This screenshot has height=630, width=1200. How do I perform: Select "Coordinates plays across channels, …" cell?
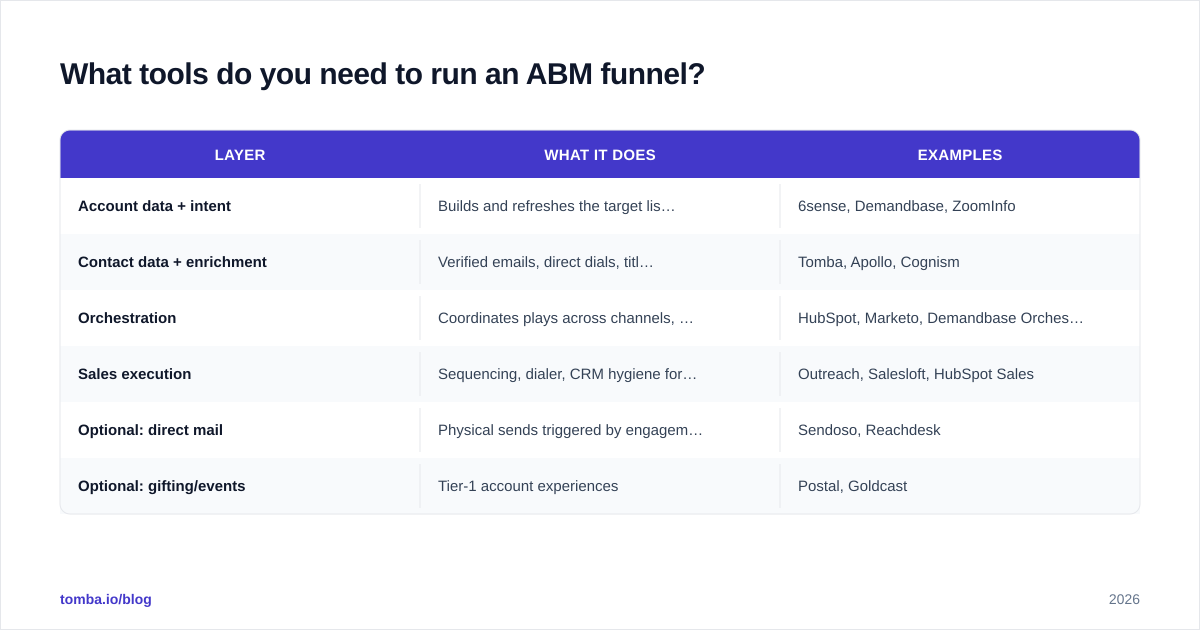(x=600, y=318)
